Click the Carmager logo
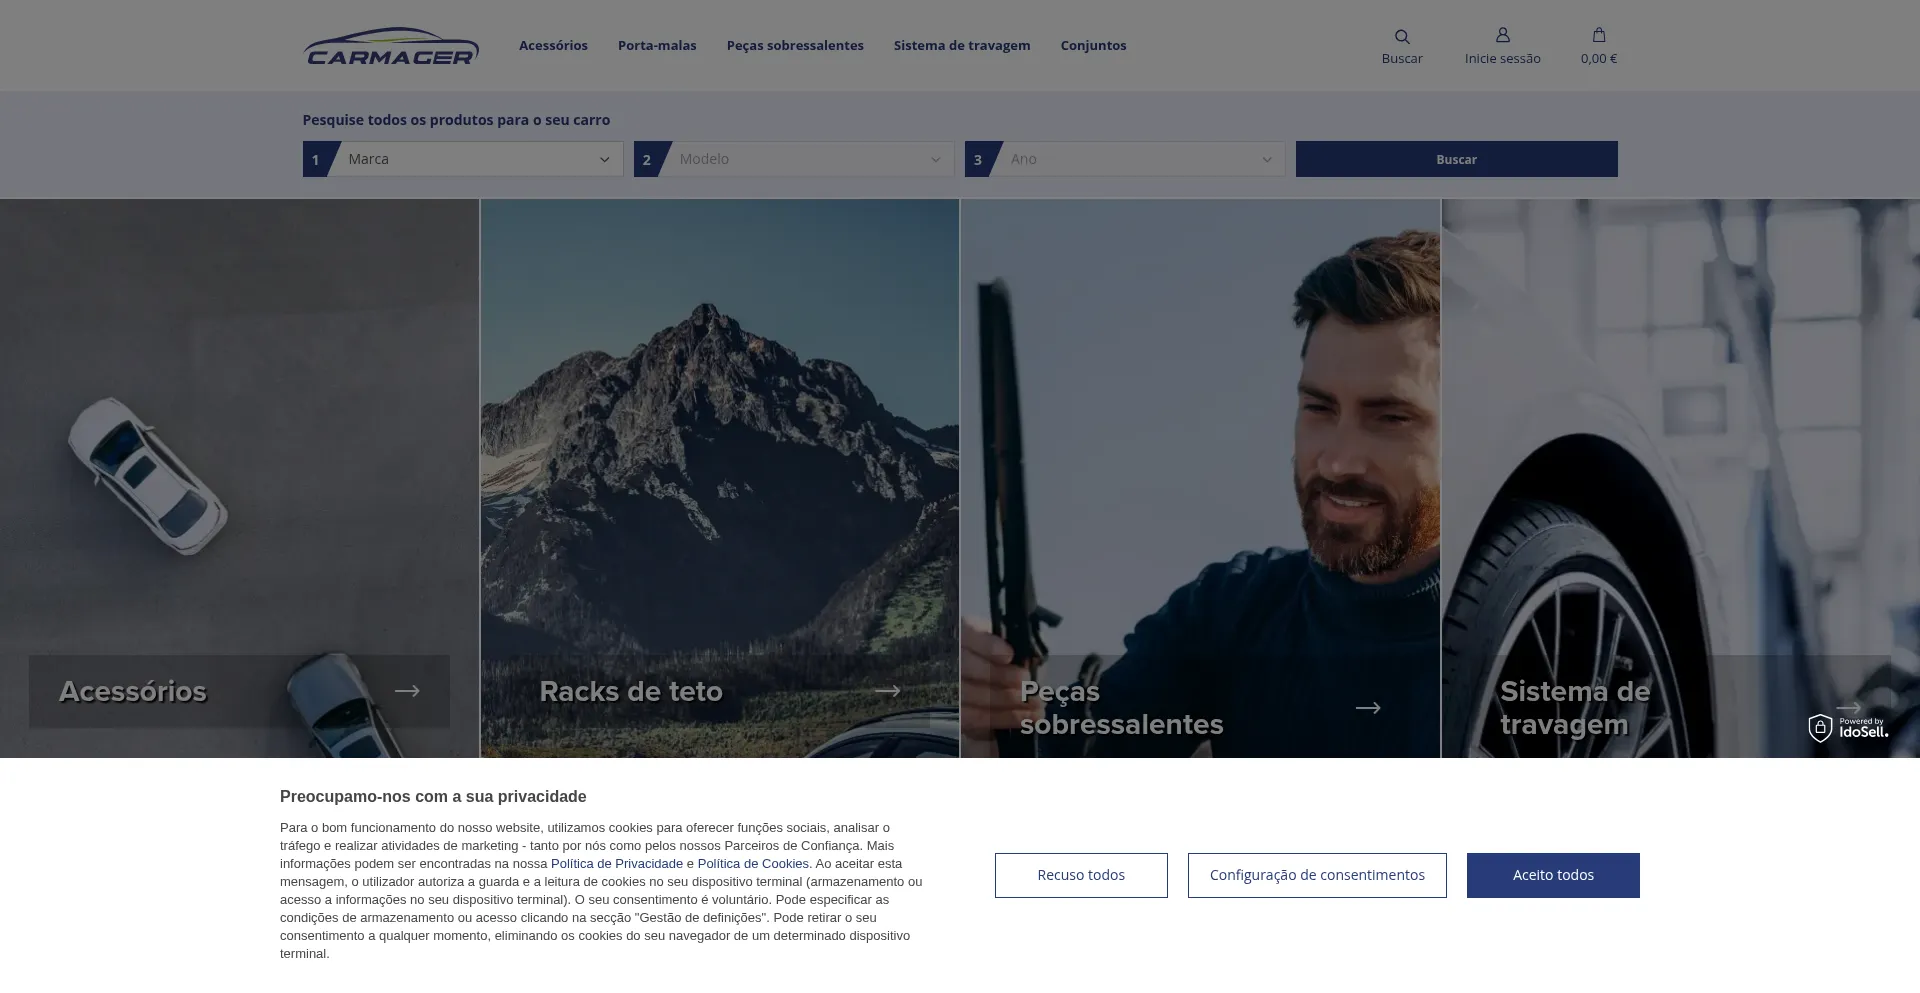 391,46
